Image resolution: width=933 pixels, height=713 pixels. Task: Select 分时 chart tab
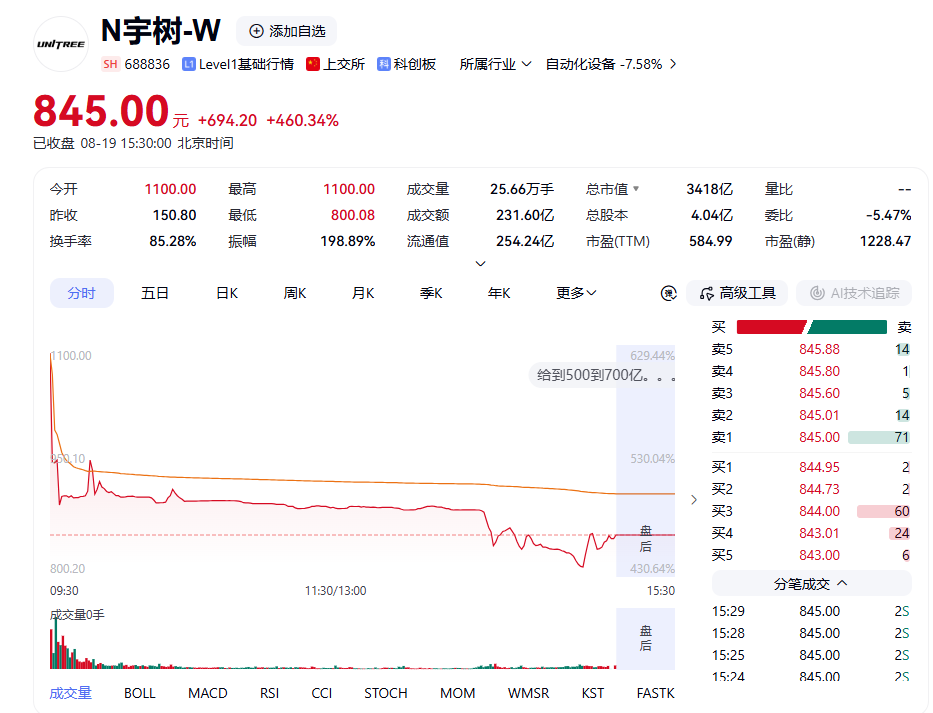[x=82, y=293]
